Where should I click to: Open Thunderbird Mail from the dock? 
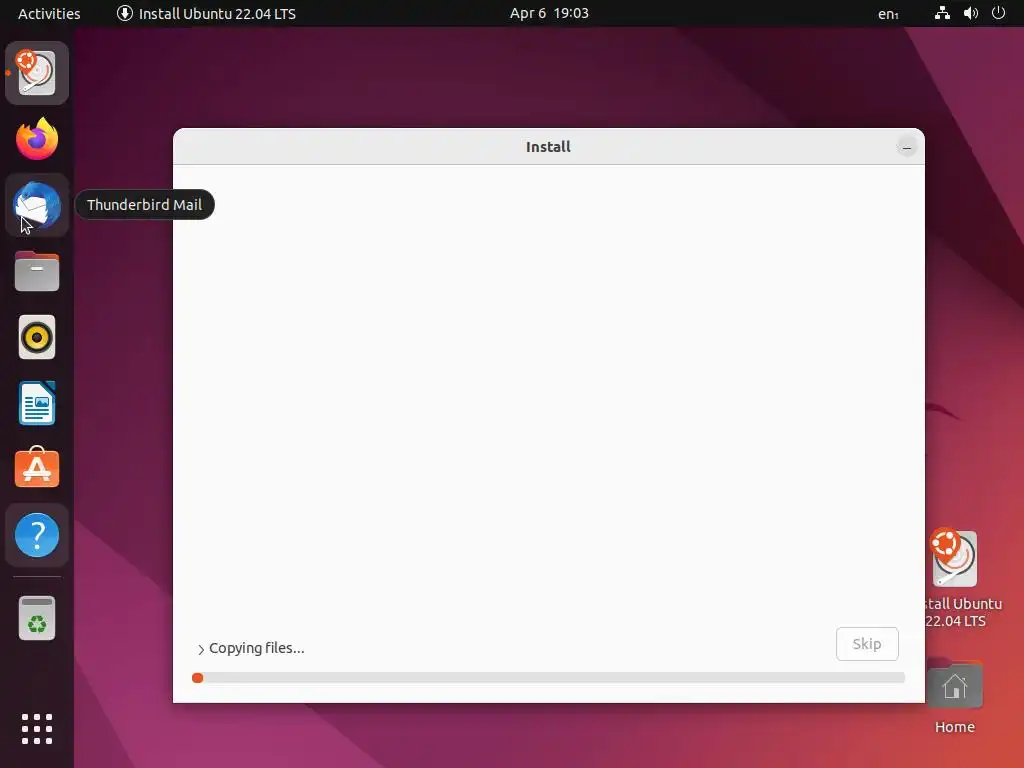[37, 205]
